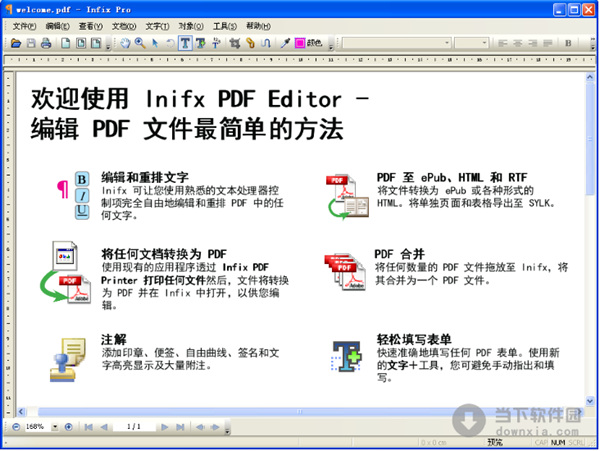Navigate back to previous view

pos(200,427)
